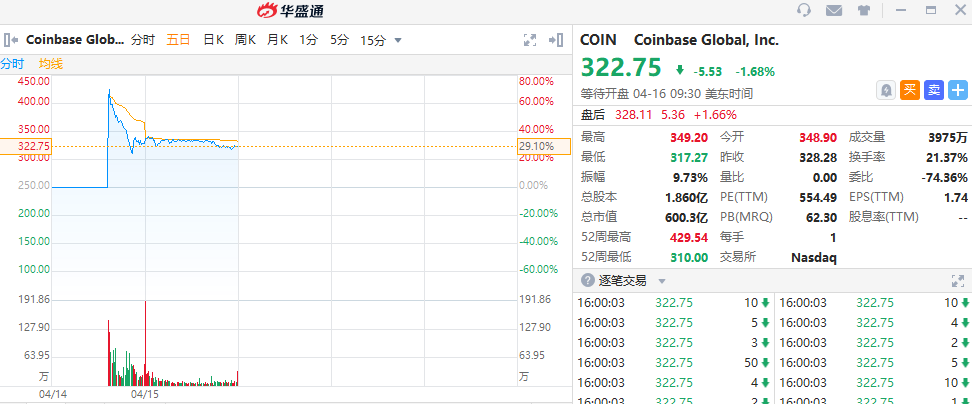Click the EPS(TTM) value 1.74
The width and height of the screenshot is (972, 404).
click(957, 197)
